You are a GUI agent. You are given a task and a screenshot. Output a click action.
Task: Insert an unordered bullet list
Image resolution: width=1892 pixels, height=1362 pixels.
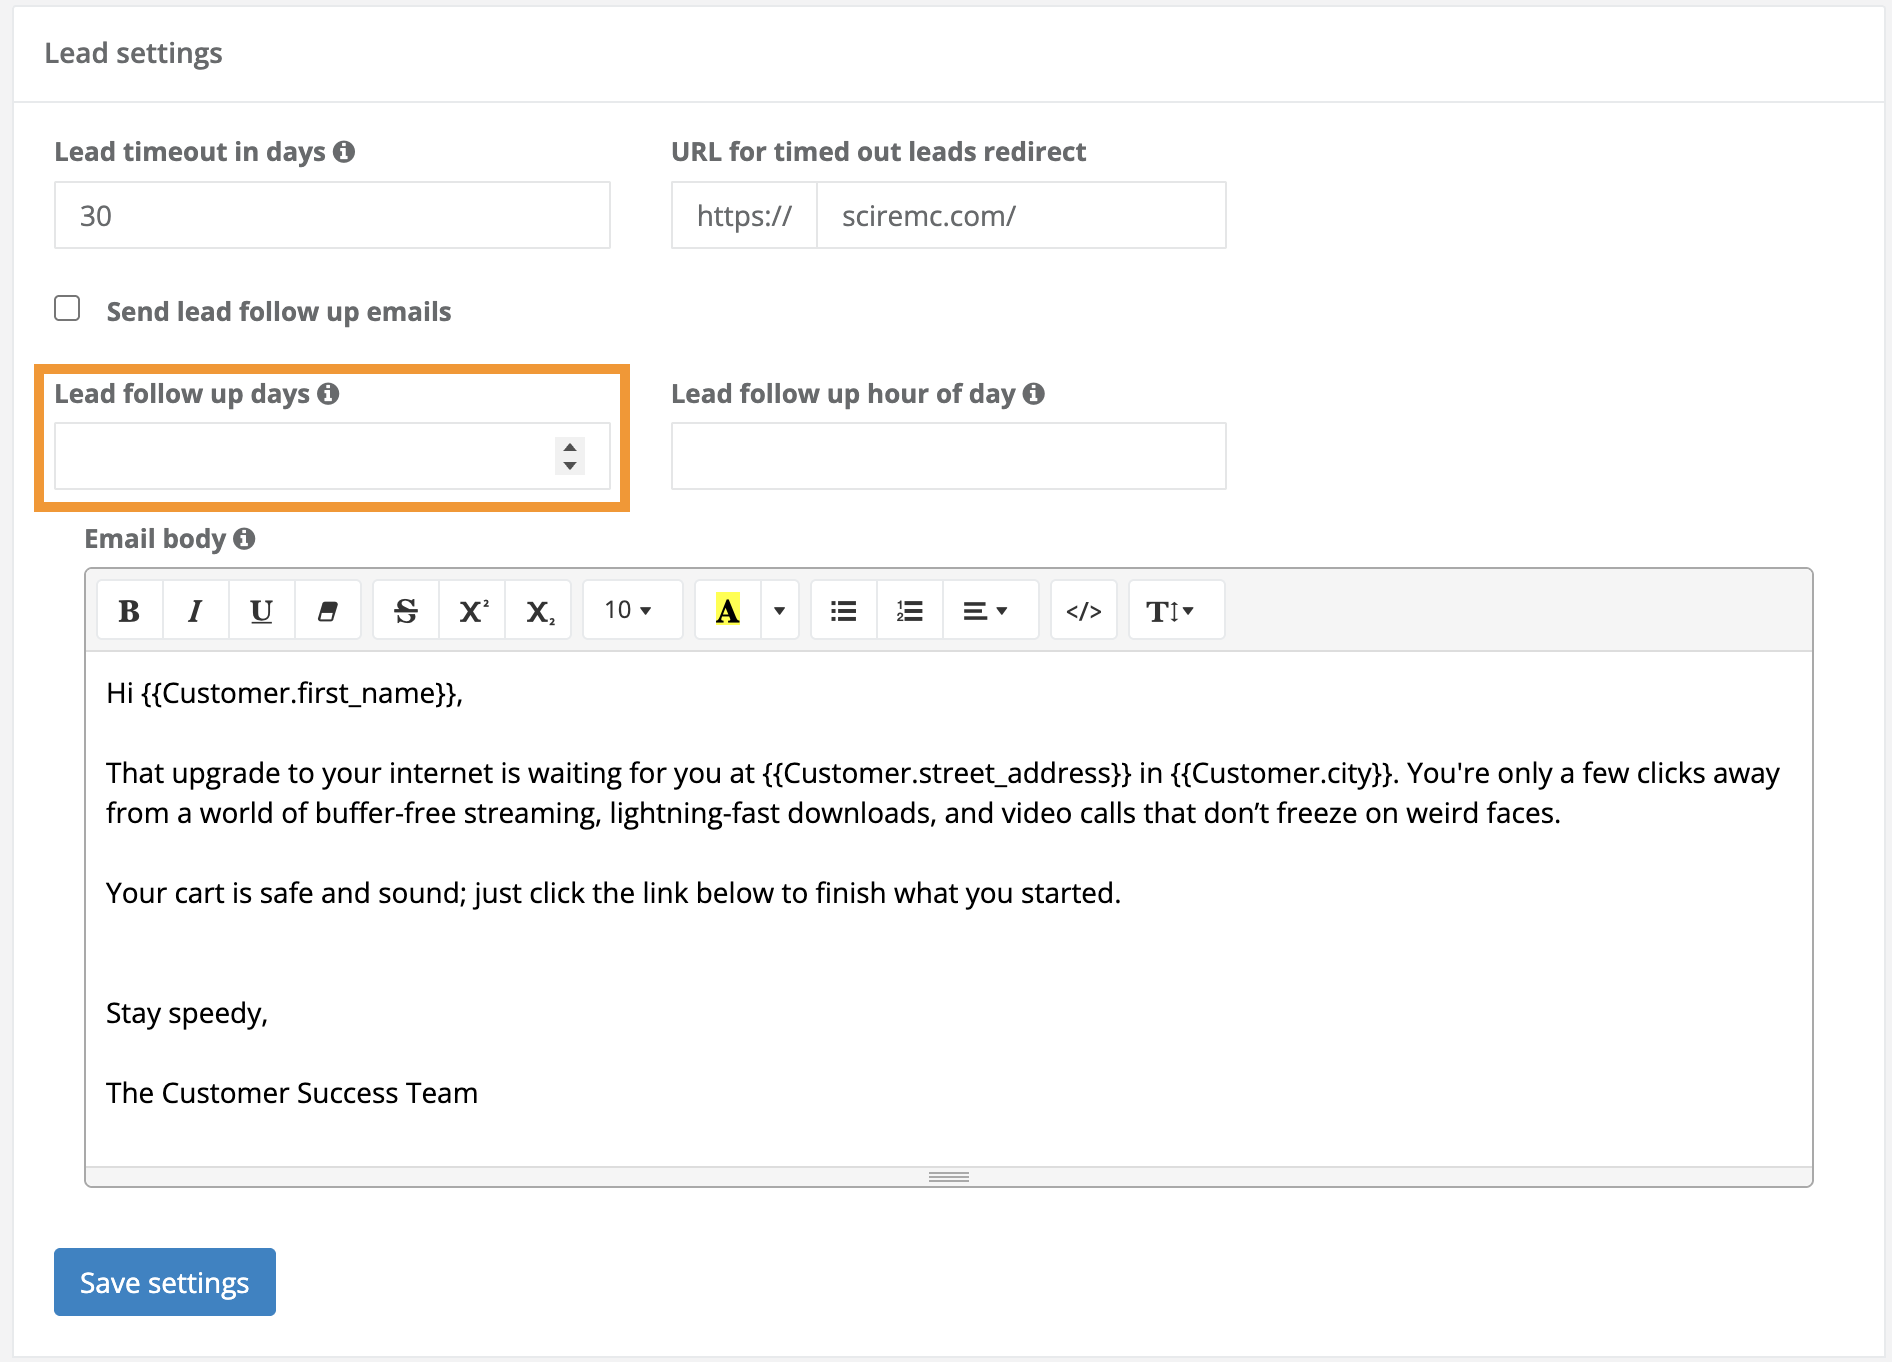coord(843,609)
